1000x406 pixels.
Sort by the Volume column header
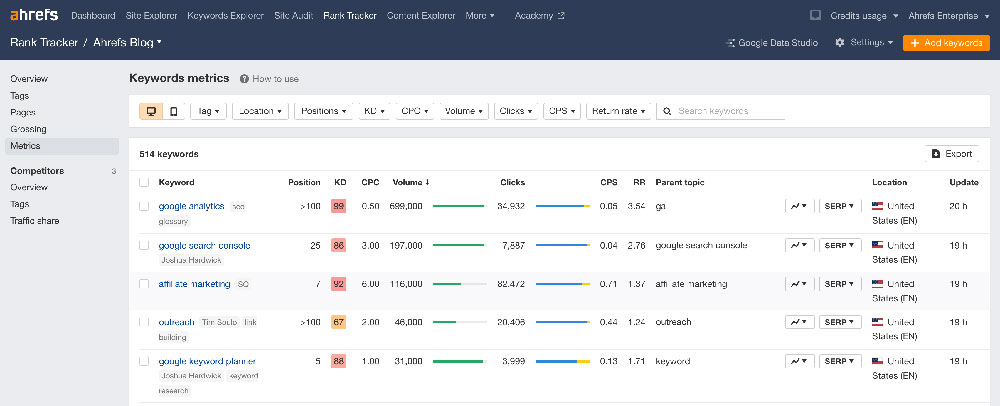[x=411, y=182]
